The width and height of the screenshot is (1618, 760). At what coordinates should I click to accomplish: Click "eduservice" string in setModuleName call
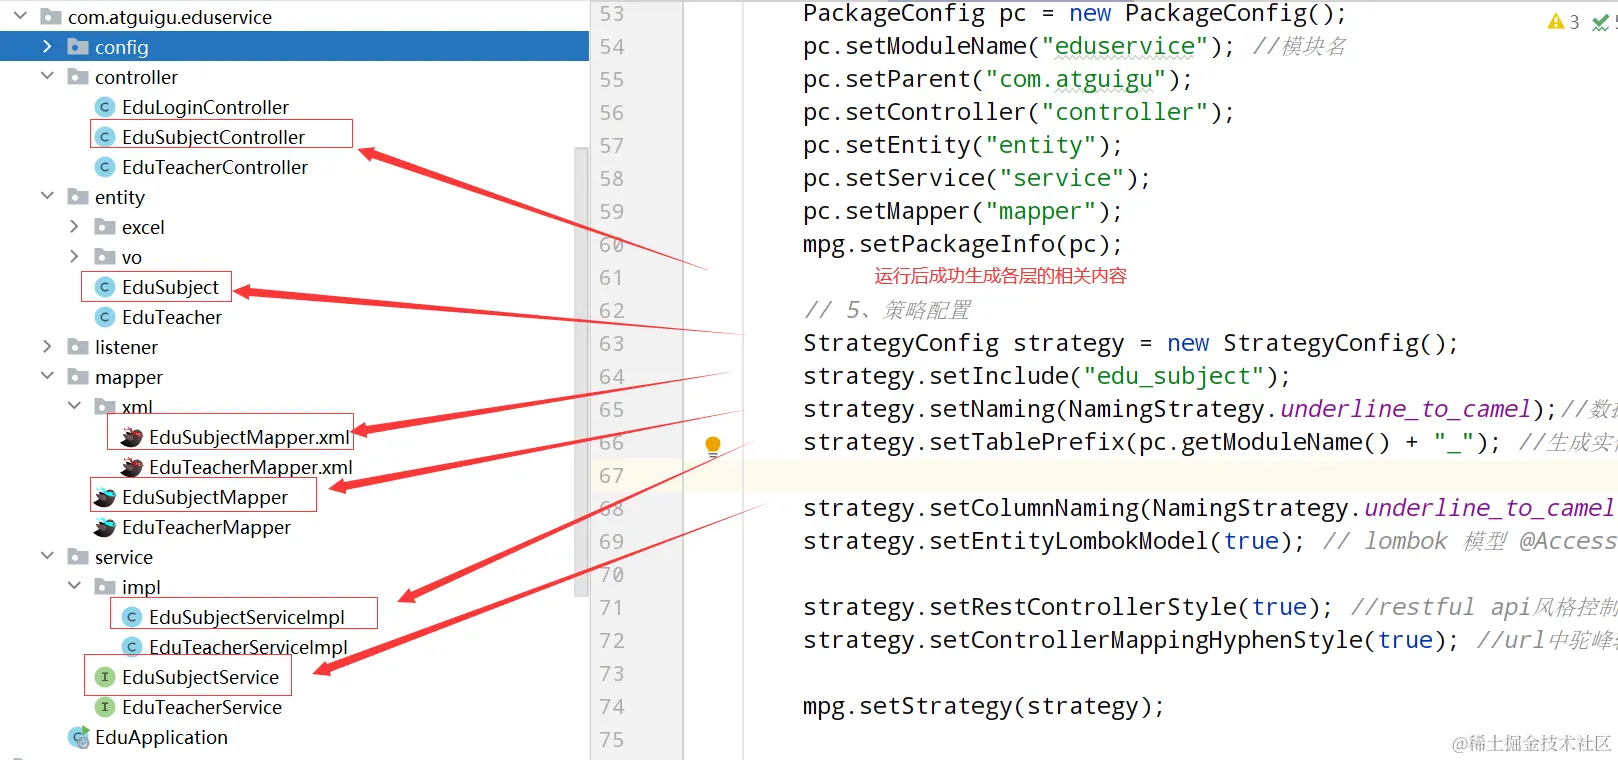tap(1124, 46)
